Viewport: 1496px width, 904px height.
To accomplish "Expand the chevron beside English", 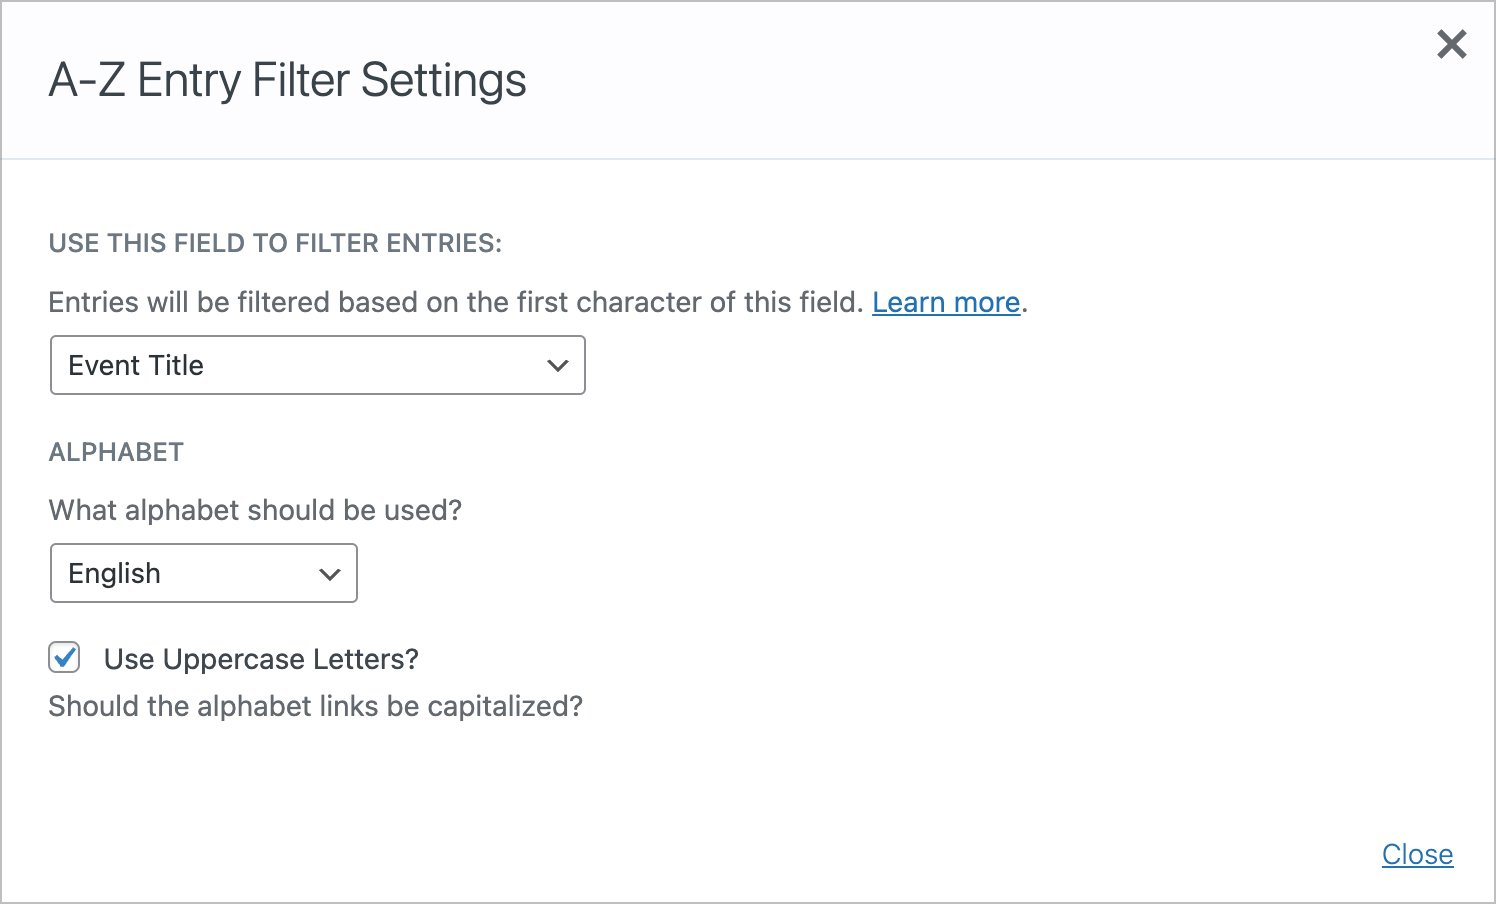I will click(x=329, y=574).
